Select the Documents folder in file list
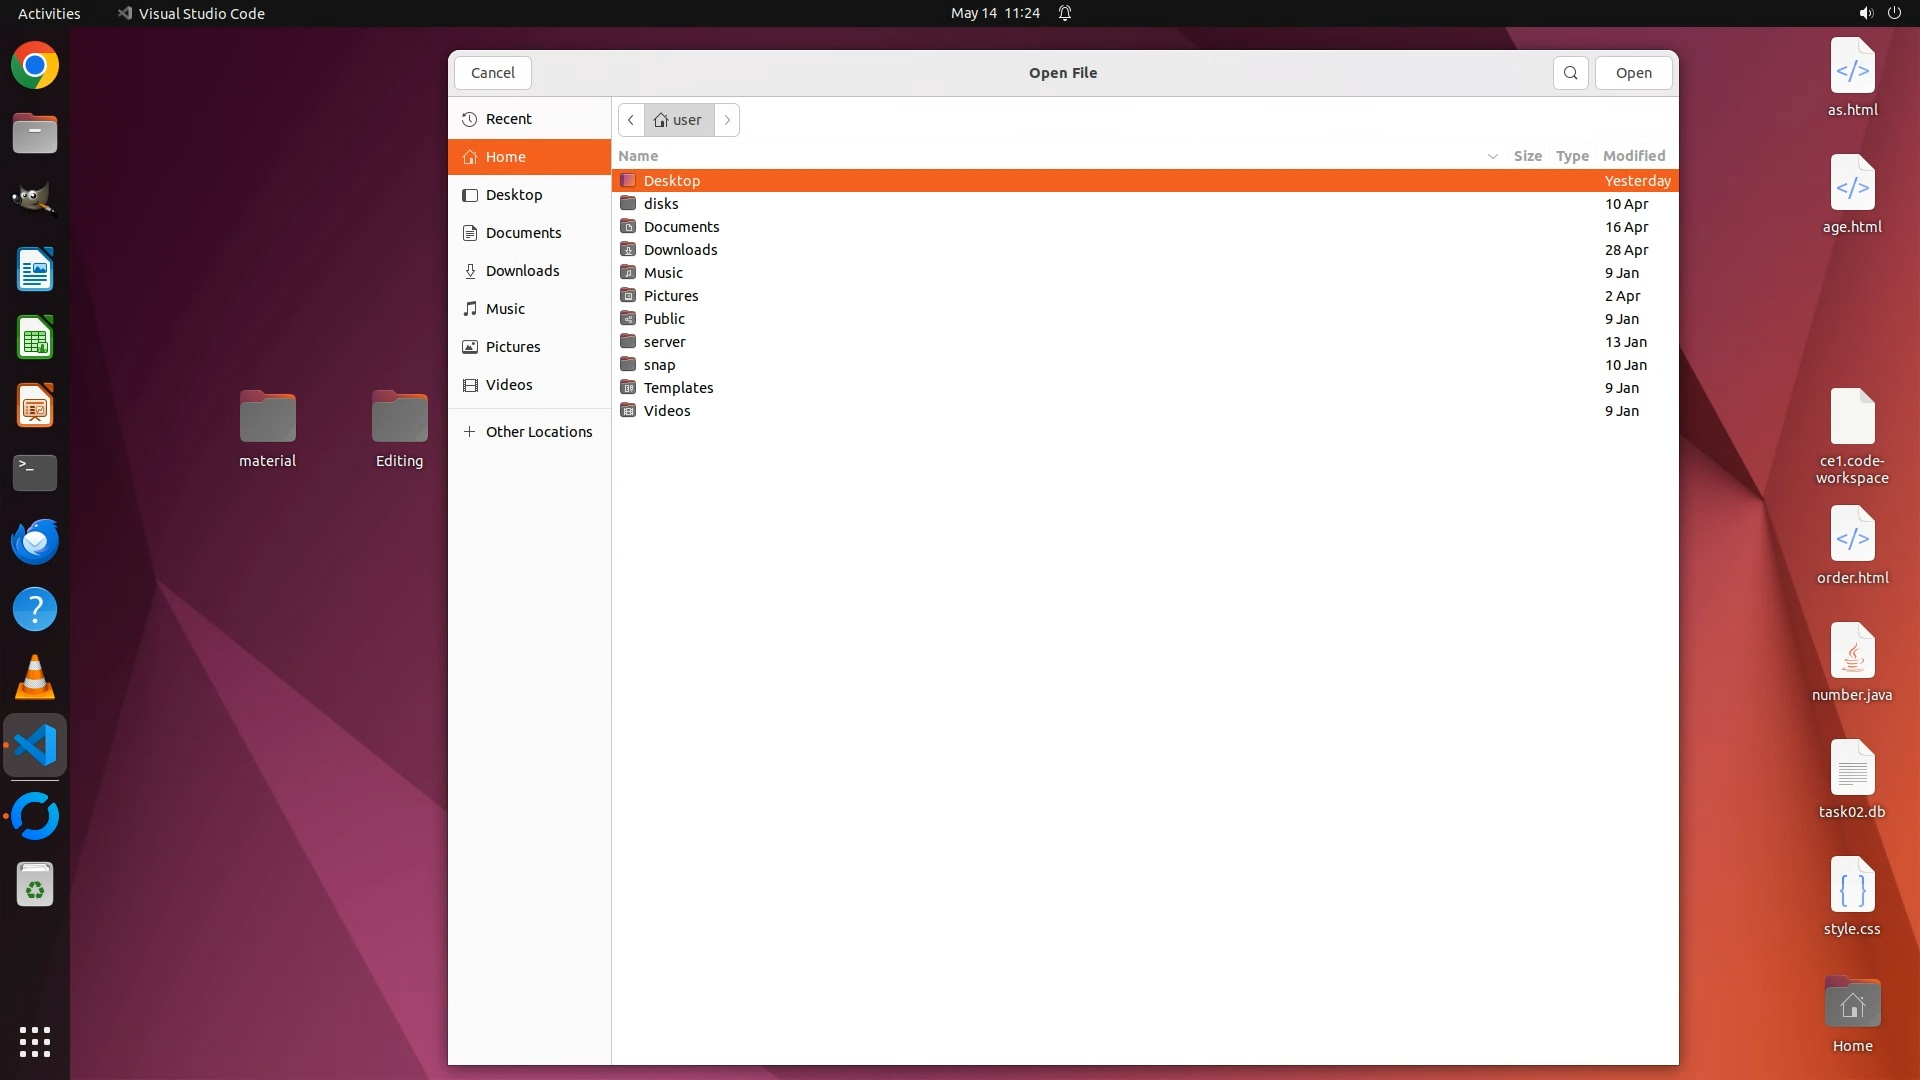 (x=681, y=227)
